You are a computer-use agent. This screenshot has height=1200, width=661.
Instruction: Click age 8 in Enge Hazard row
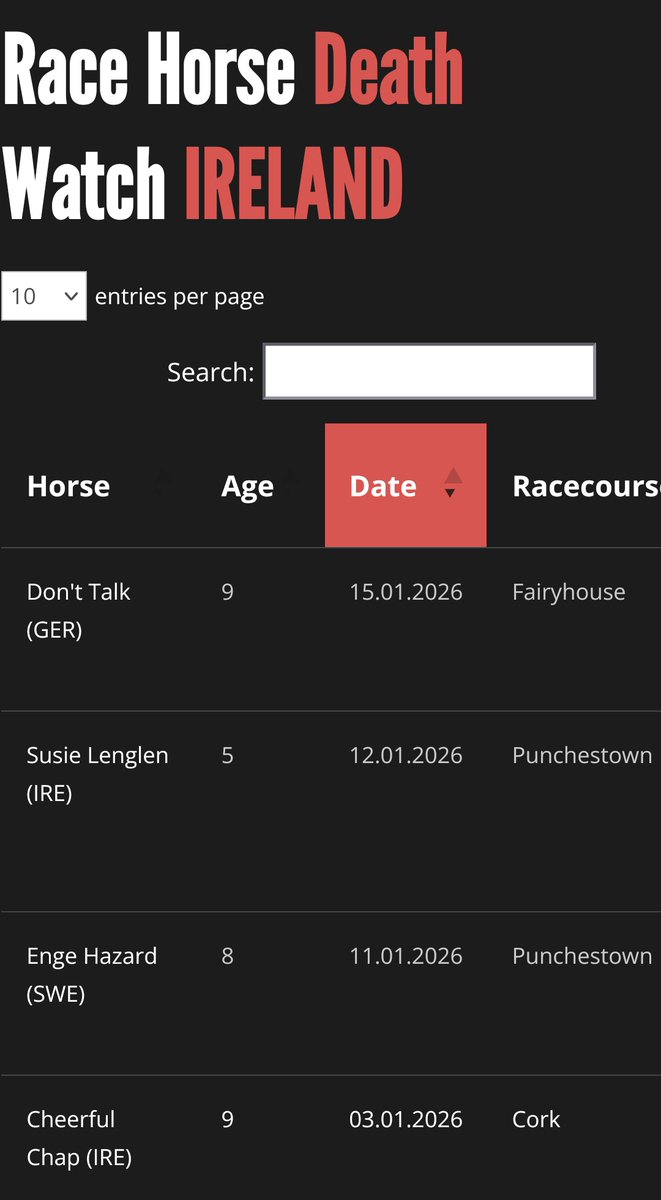227,956
